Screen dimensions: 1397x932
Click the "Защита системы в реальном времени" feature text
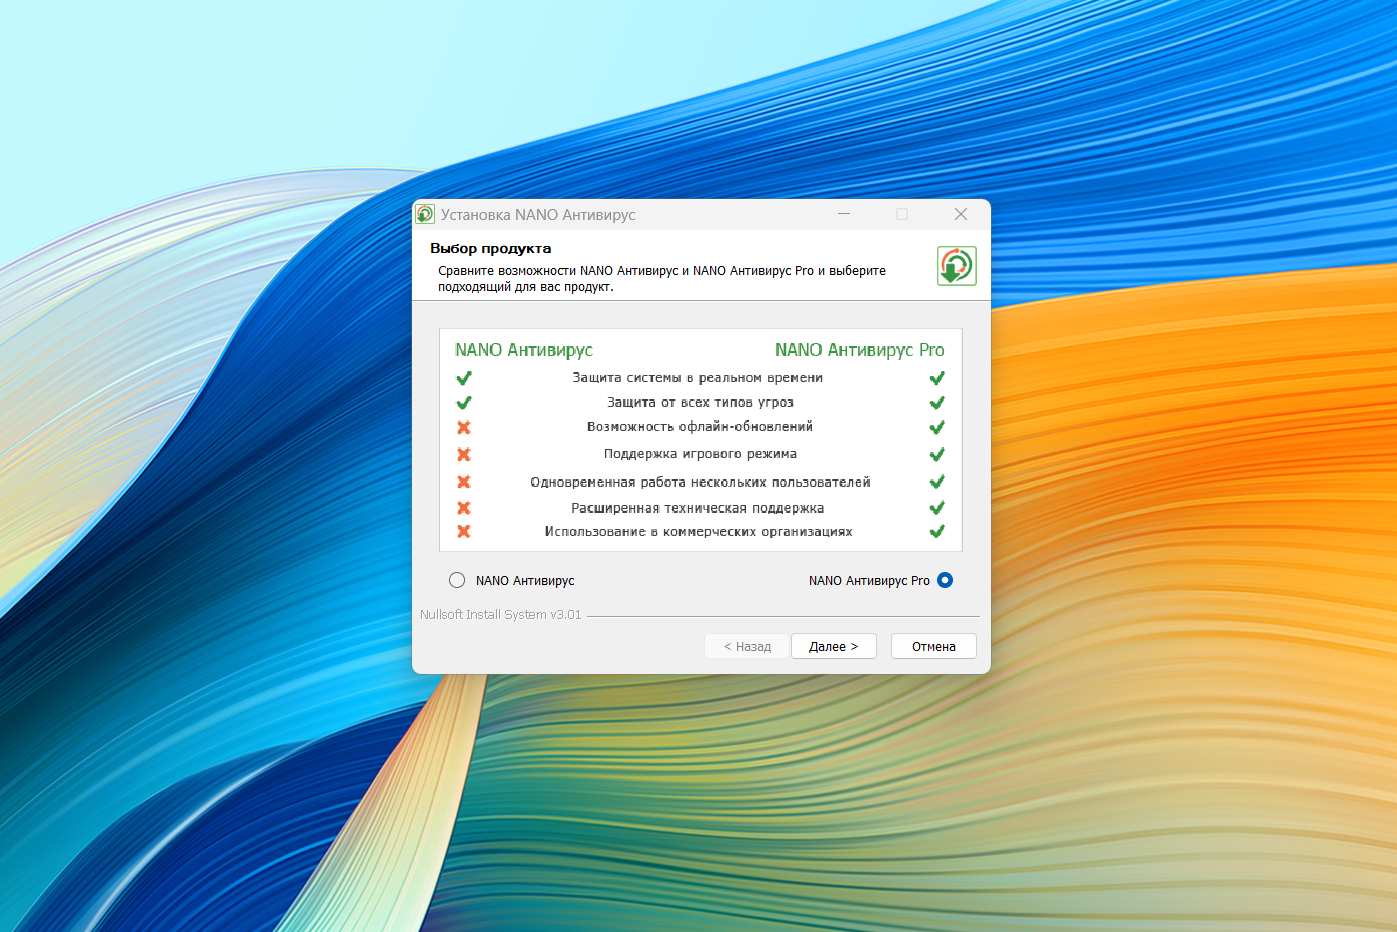(x=698, y=378)
